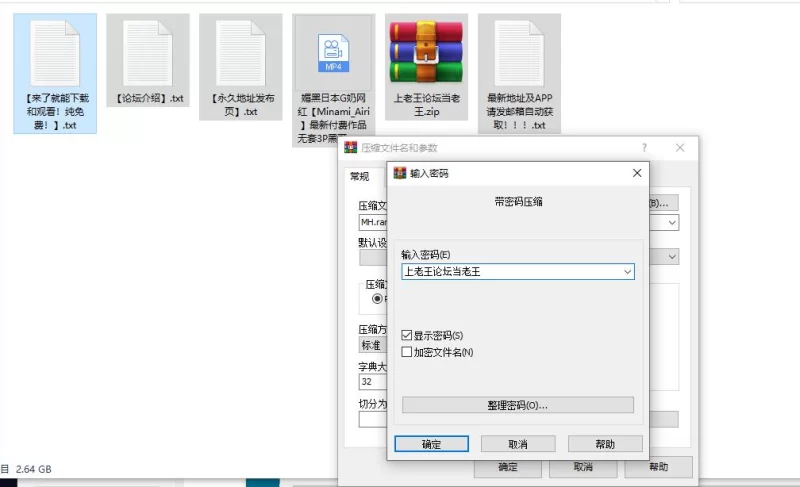Image resolution: width=800 pixels, height=487 pixels.
Task: Select the archive format radio button
Action: click(378, 298)
